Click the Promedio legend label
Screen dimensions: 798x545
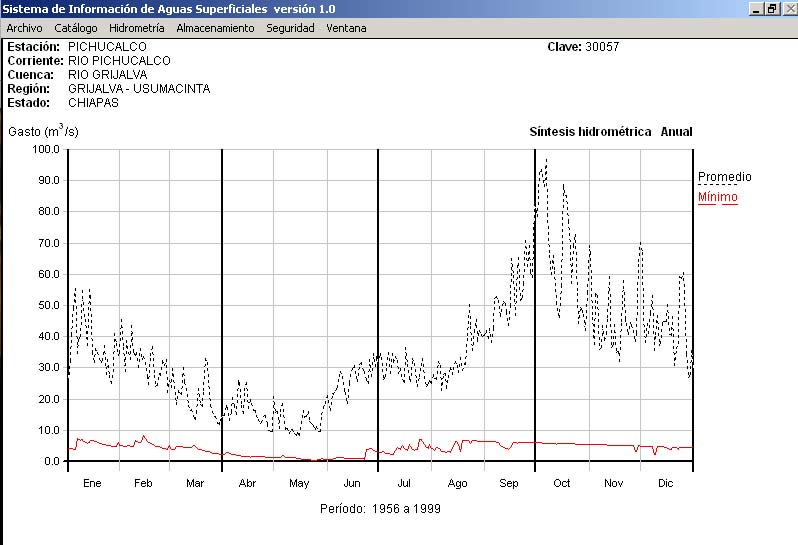coord(724,177)
